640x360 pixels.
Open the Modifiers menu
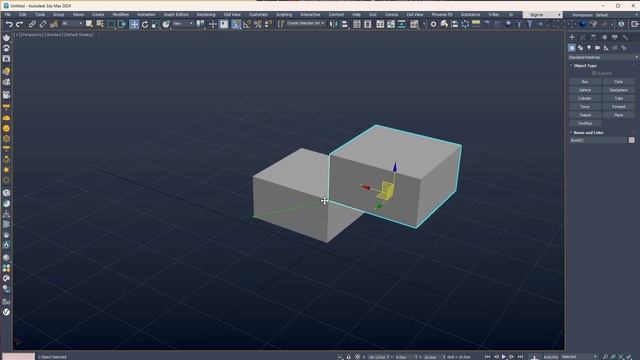120,15
